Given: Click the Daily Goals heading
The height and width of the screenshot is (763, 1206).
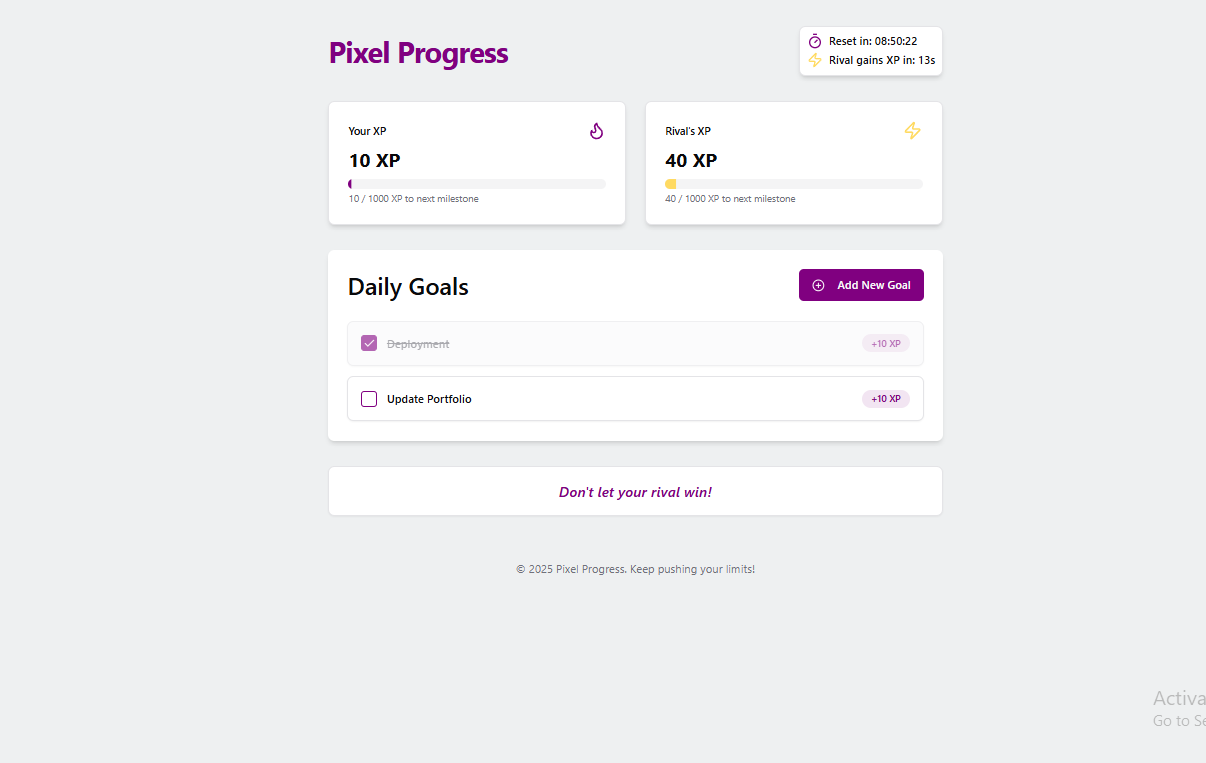Looking at the screenshot, I should [x=408, y=287].
